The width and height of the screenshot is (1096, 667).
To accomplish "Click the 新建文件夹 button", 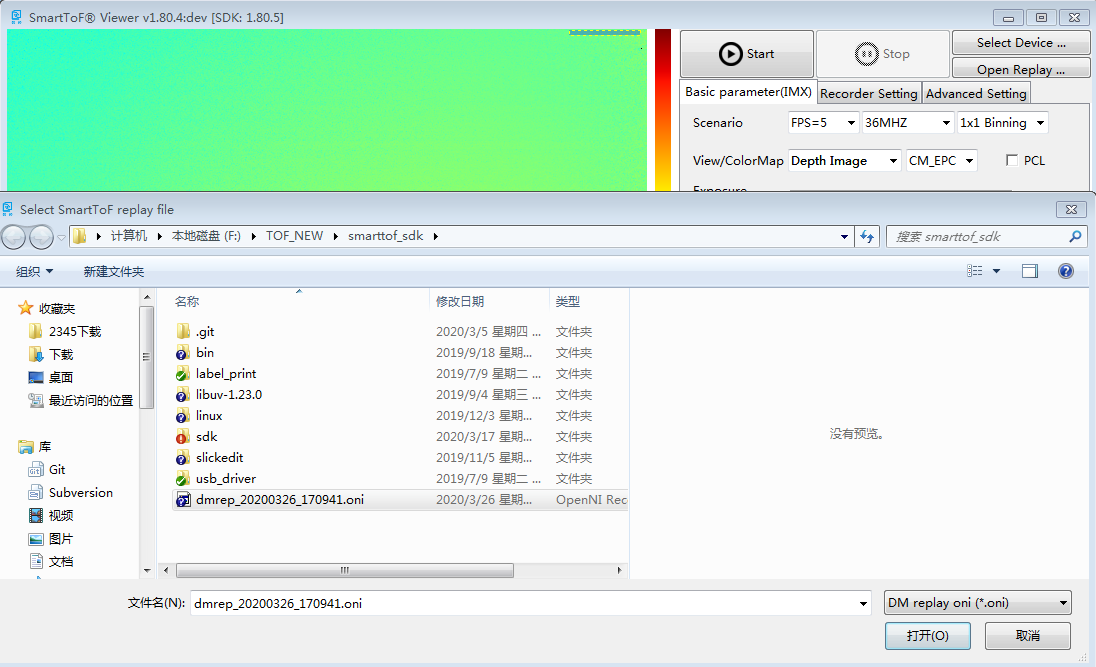I will pos(113,271).
